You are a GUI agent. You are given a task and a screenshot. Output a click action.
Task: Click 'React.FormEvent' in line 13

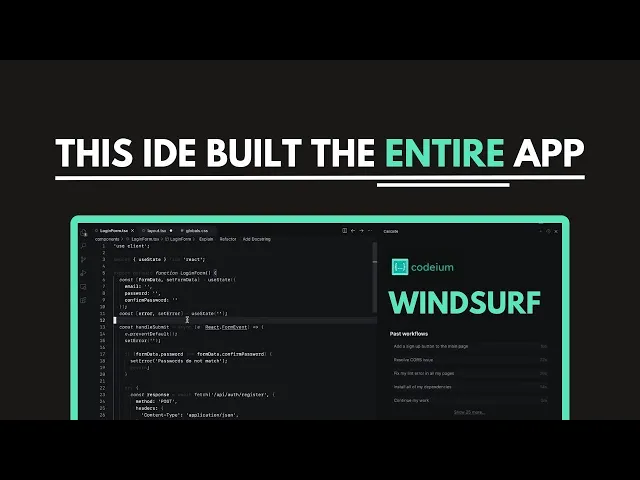click(226, 327)
